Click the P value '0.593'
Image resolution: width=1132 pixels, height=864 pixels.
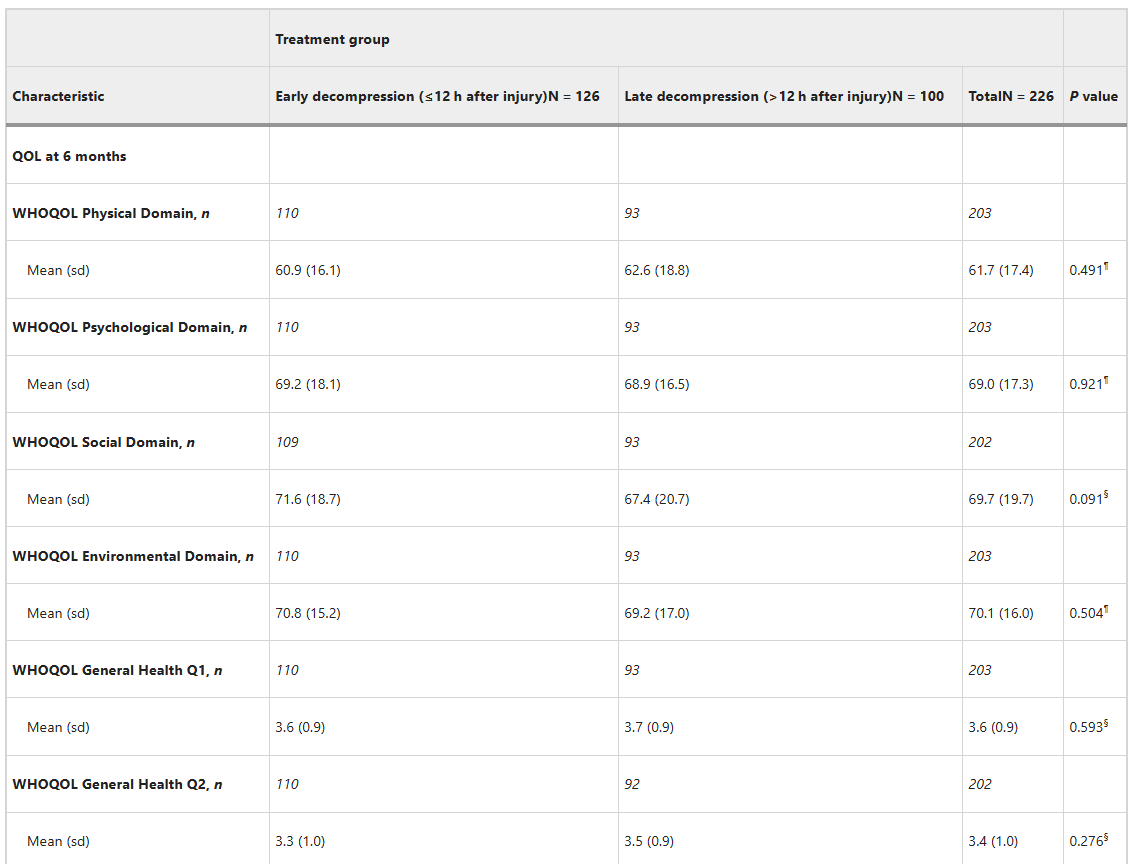(x=1088, y=727)
